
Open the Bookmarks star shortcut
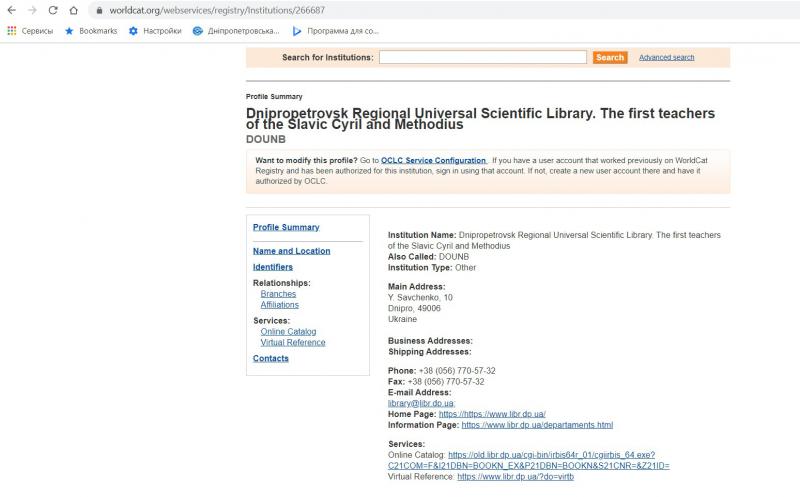coord(91,31)
